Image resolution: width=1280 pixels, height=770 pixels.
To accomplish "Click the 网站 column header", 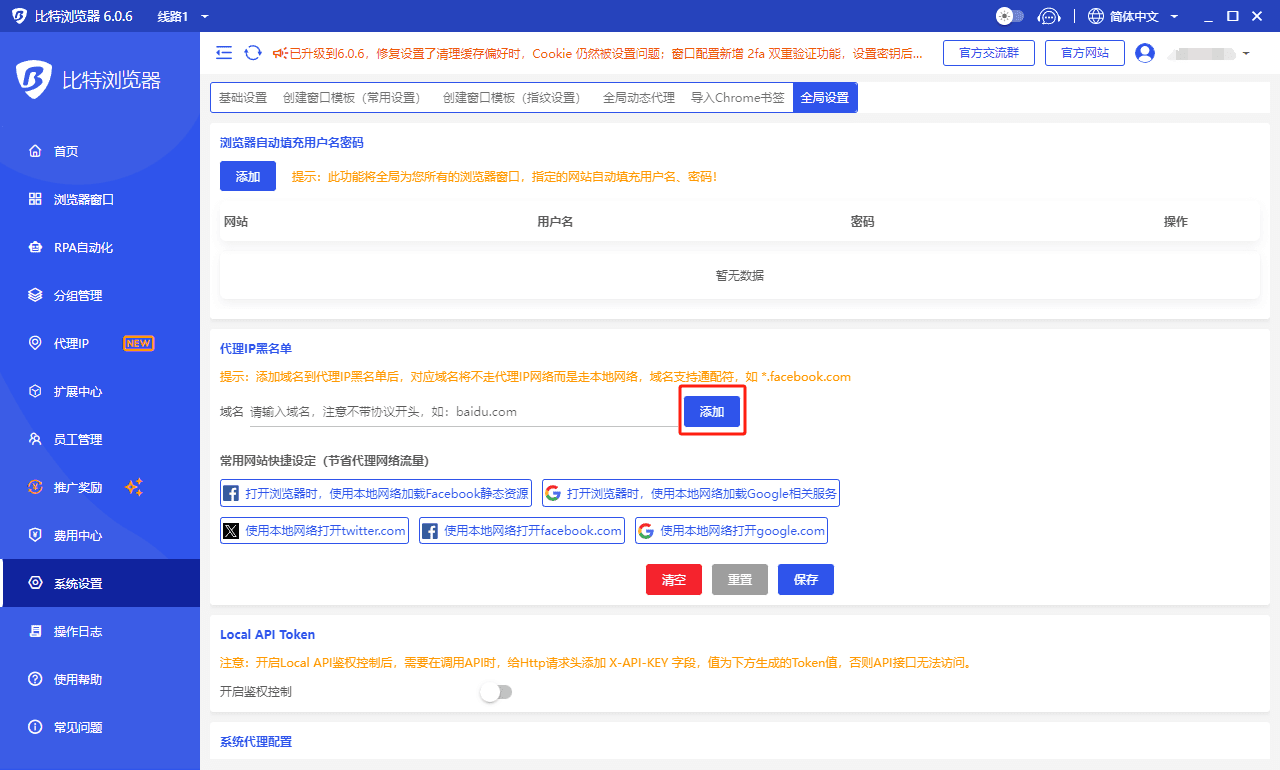I will 236,222.
